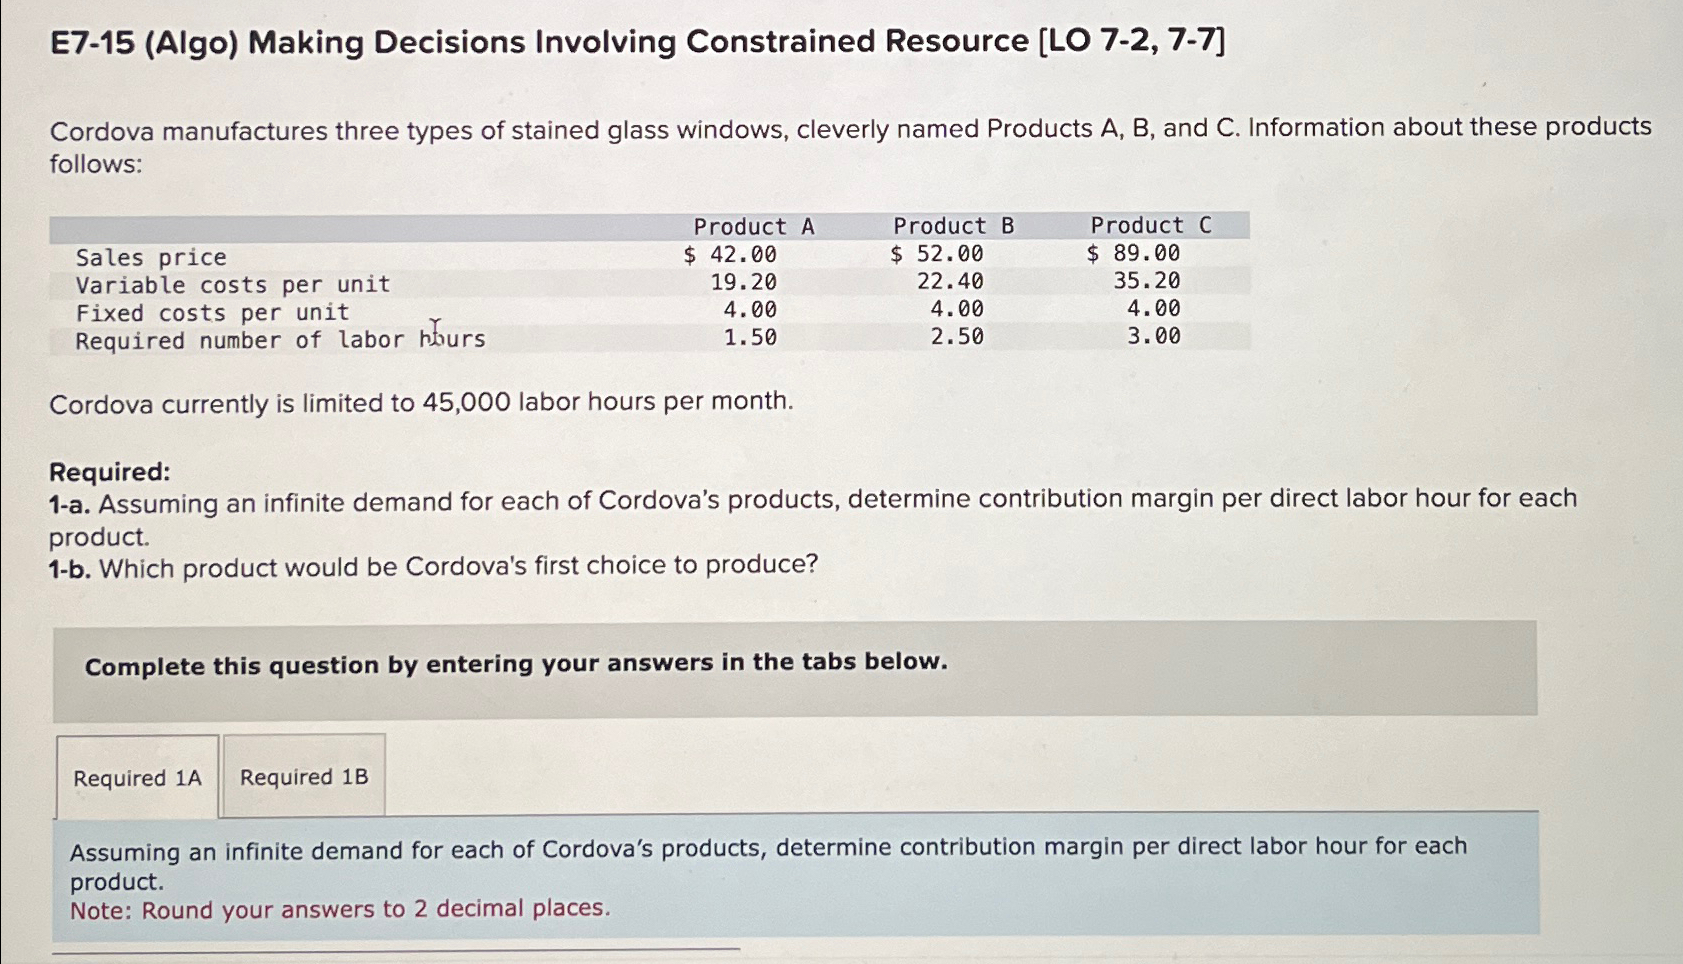
Task: Select the rounding note text
Action: coord(339,909)
